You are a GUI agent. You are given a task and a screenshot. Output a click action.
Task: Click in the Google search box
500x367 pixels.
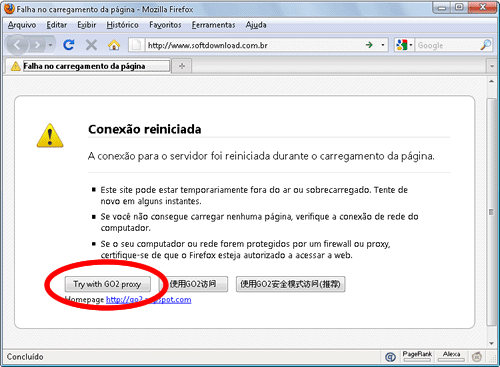point(447,45)
